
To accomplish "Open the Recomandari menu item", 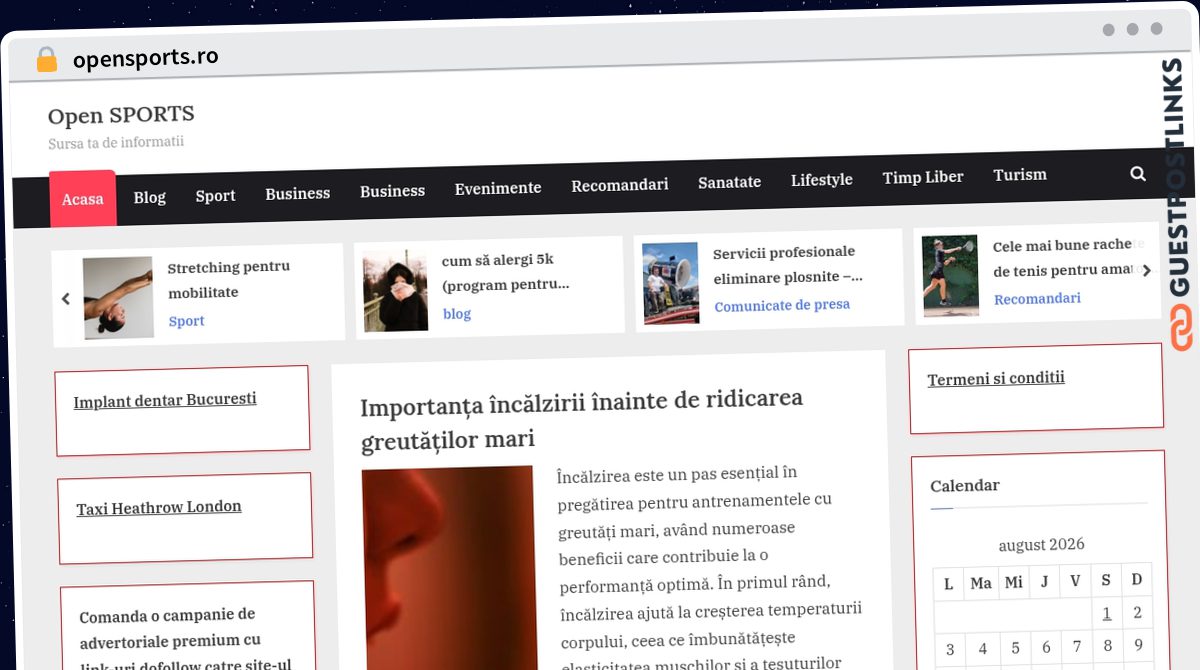I will [x=620, y=185].
